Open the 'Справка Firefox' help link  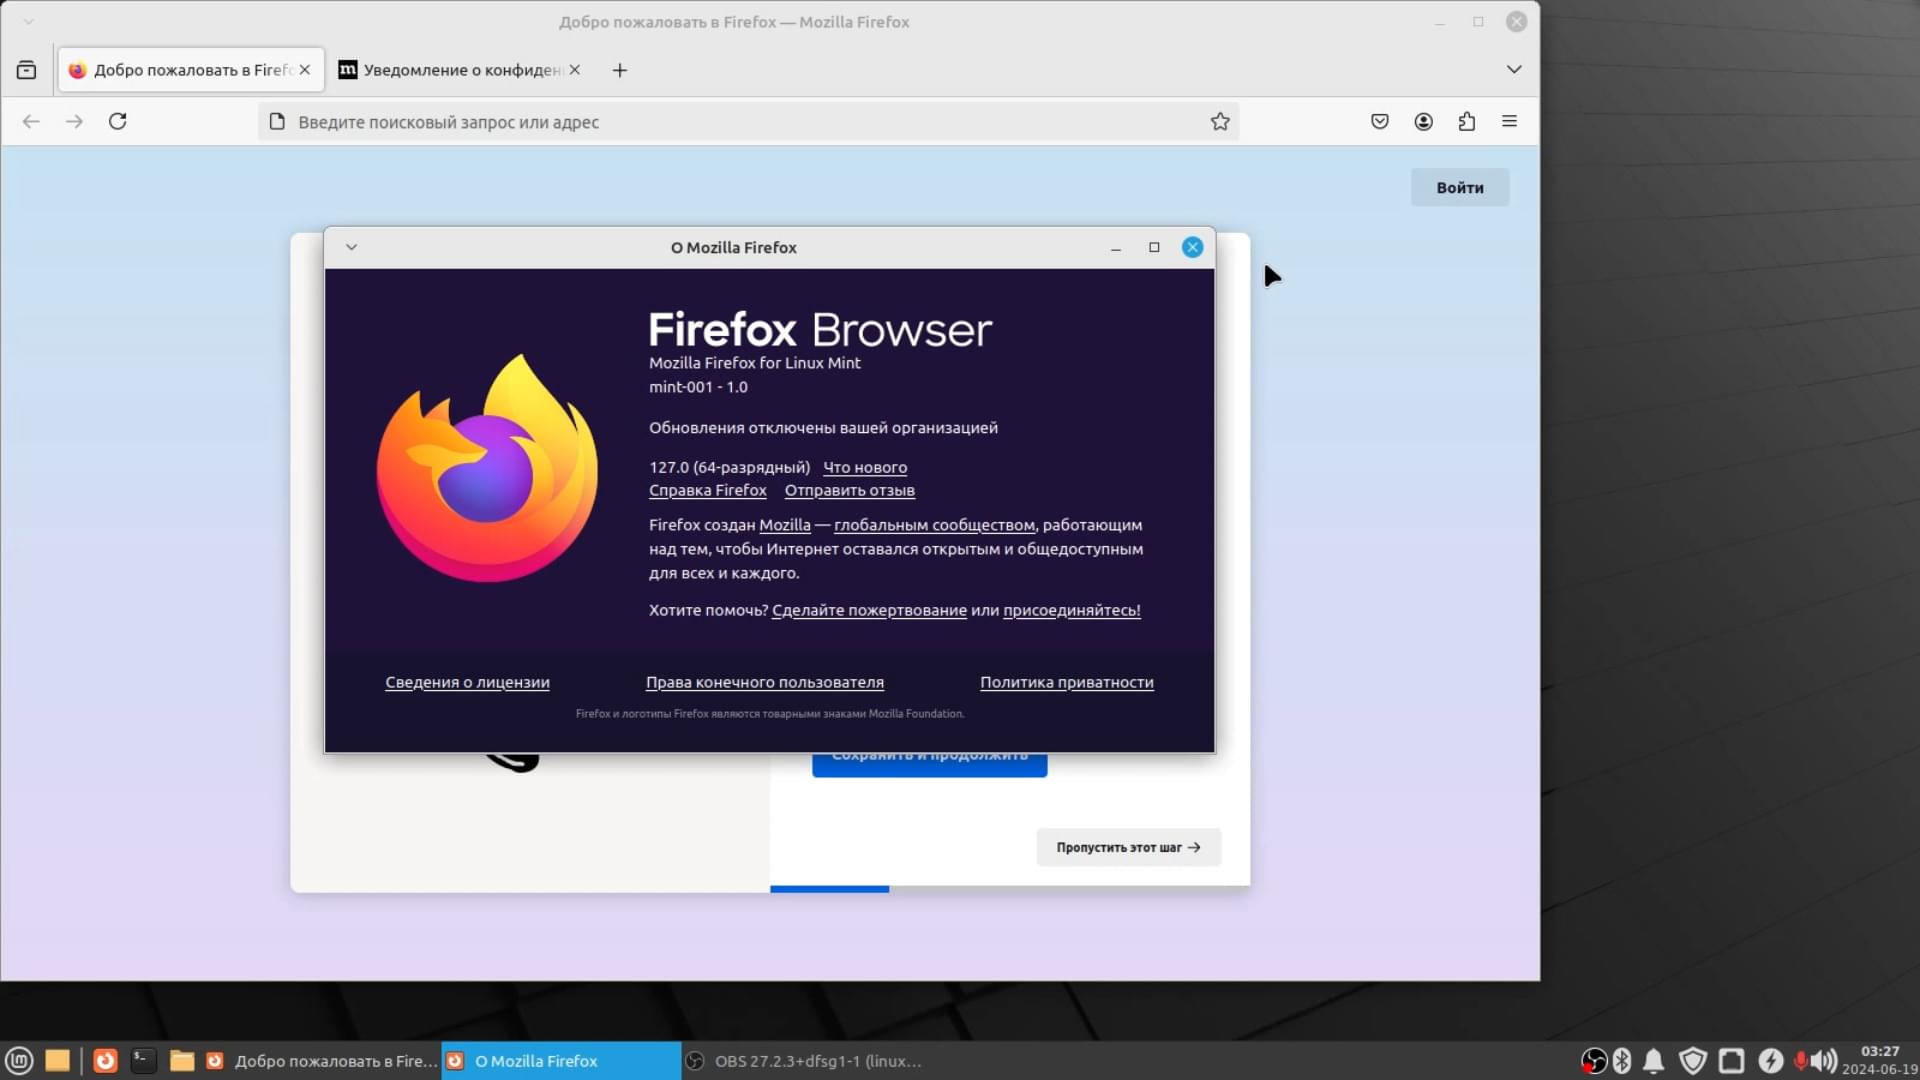708,490
